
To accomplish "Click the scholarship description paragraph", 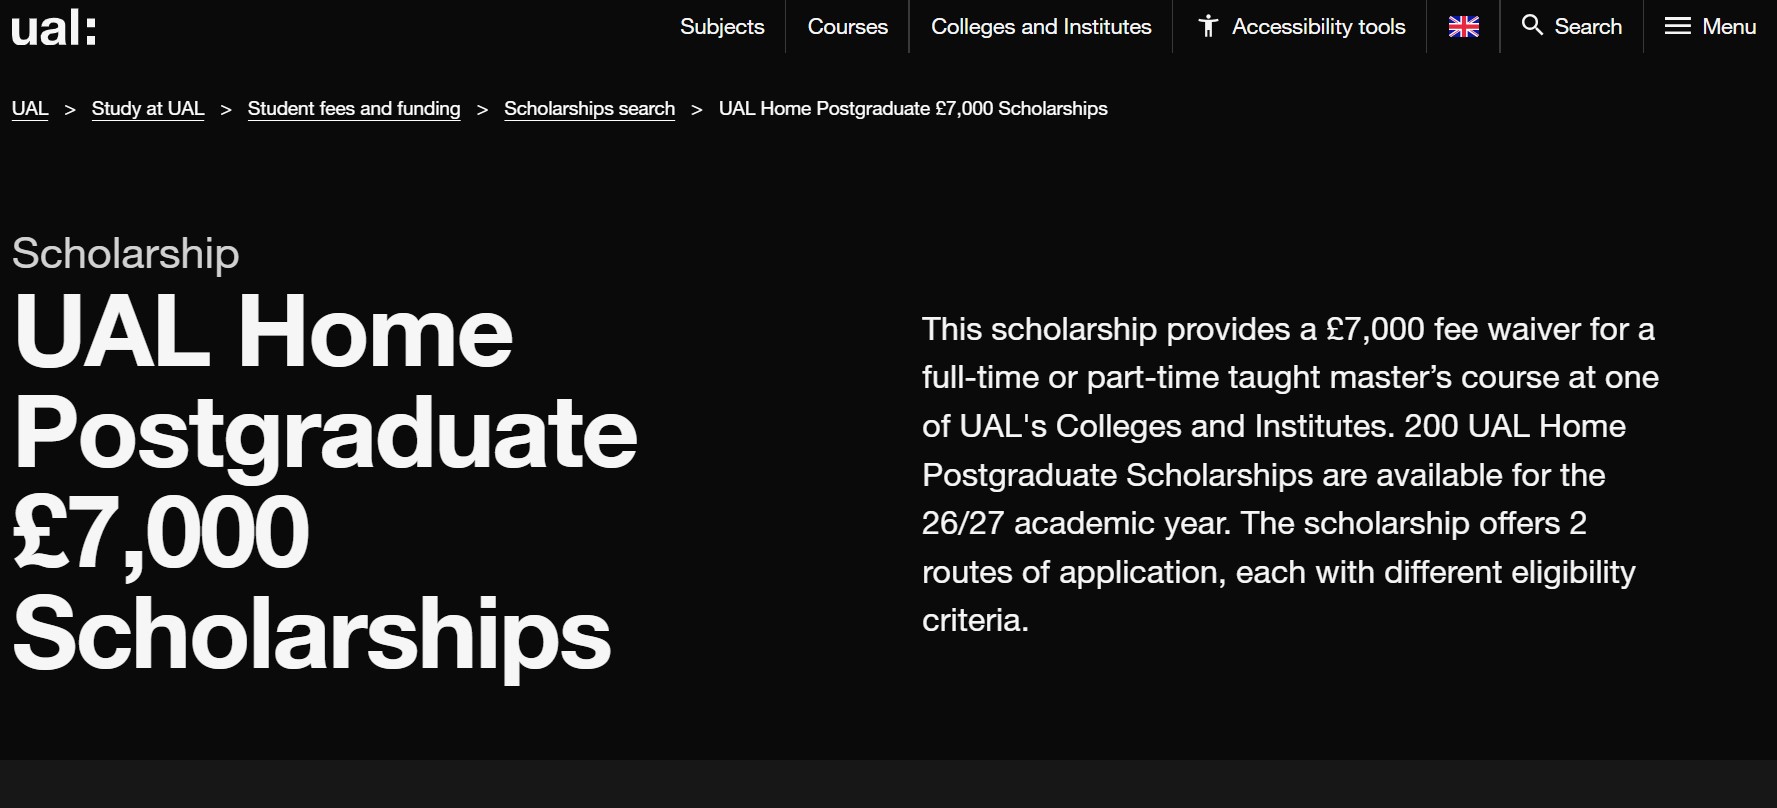I will [x=1288, y=475].
